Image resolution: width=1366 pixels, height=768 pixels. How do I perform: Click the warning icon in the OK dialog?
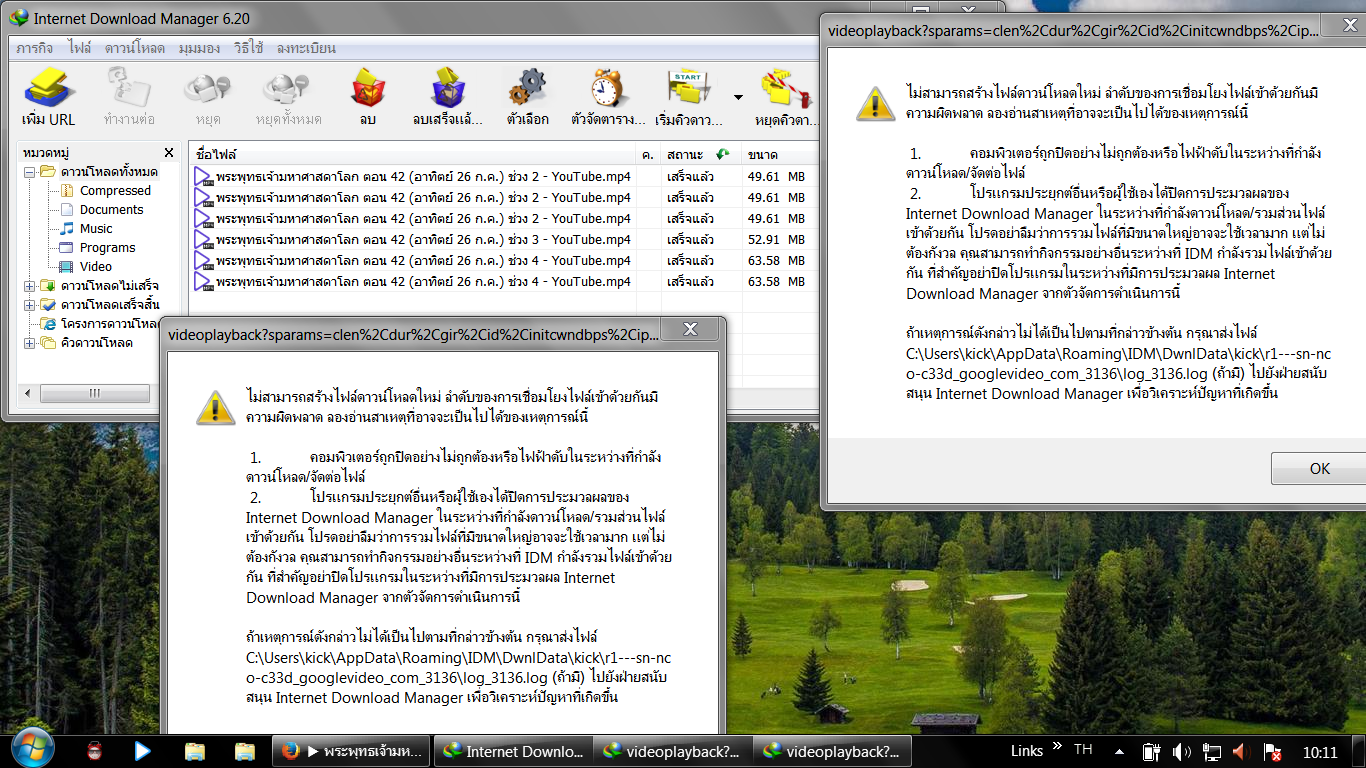[x=875, y=103]
